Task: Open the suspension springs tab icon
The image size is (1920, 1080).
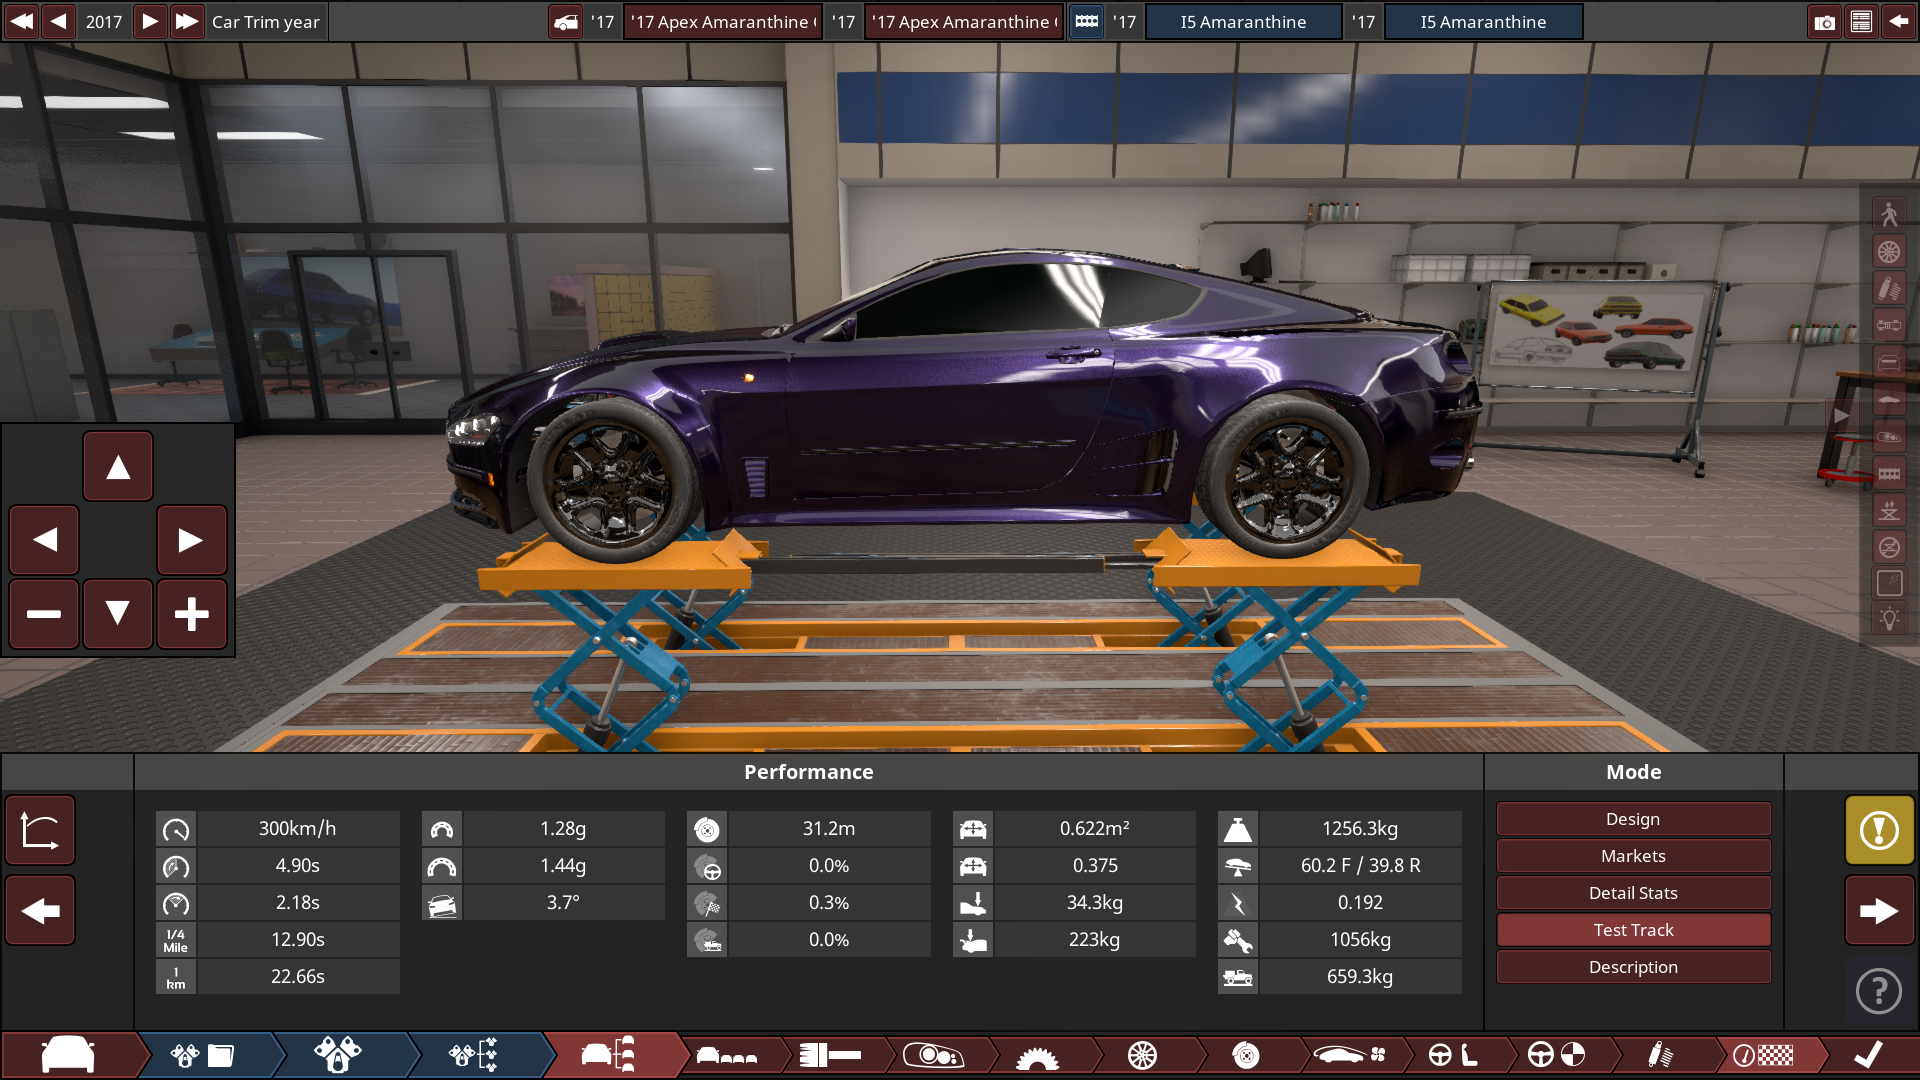Action: [1659, 1055]
